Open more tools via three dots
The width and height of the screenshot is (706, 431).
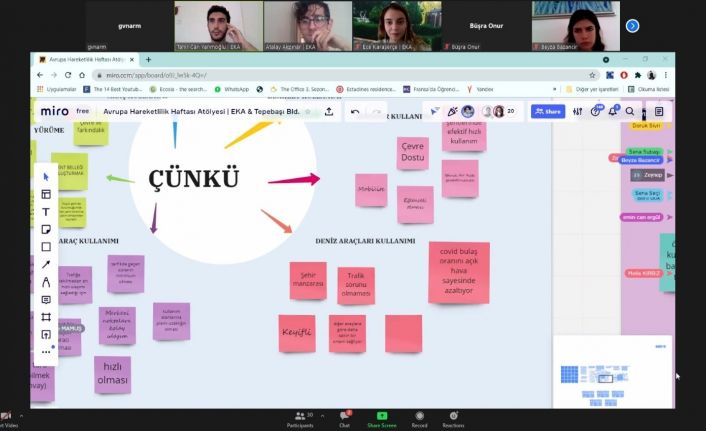click(x=46, y=351)
